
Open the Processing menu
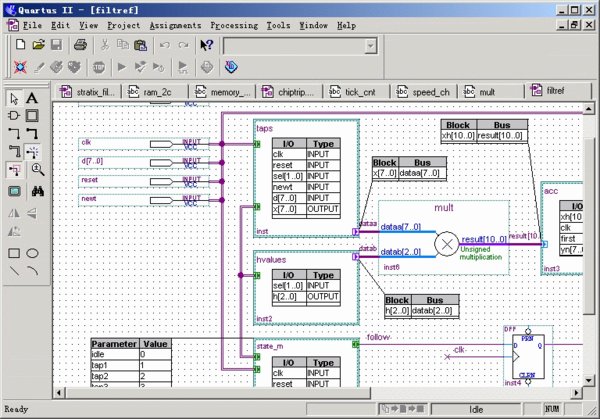[x=234, y=26]
